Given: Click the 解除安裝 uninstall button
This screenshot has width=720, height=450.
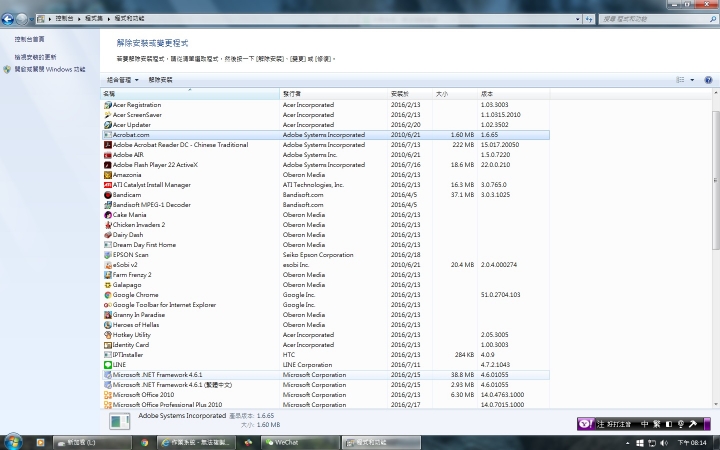Looking at the screenshot, I should (x=160, y=80).
